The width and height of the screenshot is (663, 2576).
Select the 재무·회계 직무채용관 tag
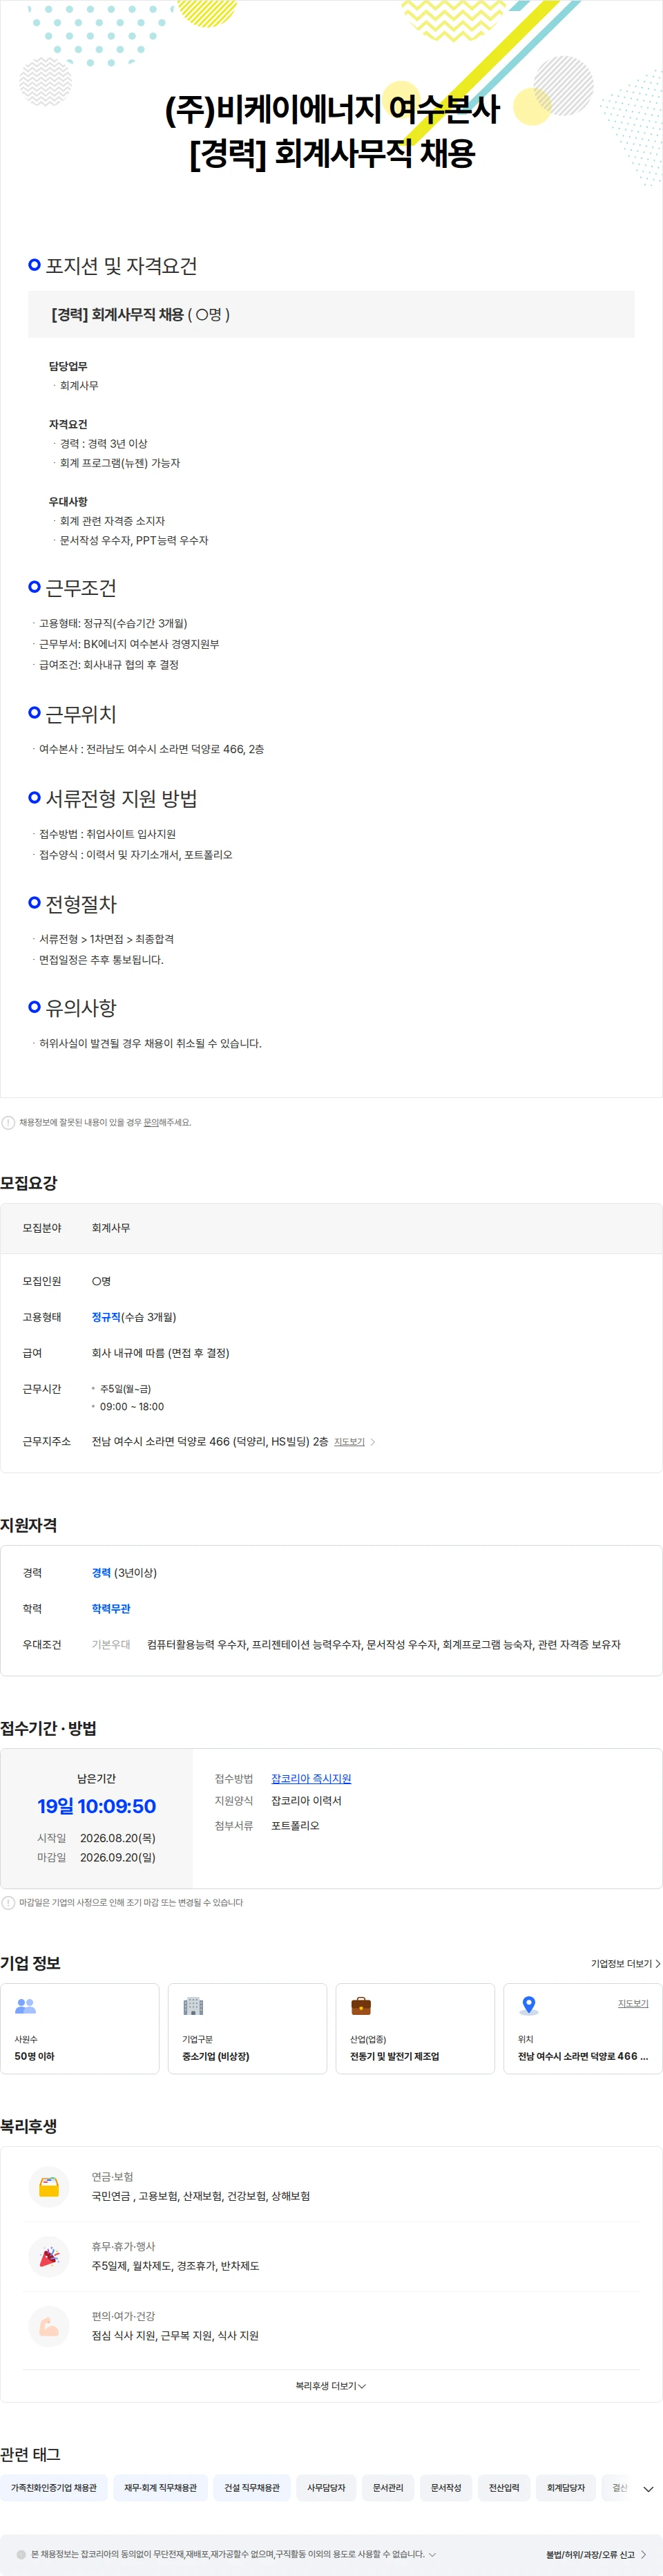coord(160,2487)
